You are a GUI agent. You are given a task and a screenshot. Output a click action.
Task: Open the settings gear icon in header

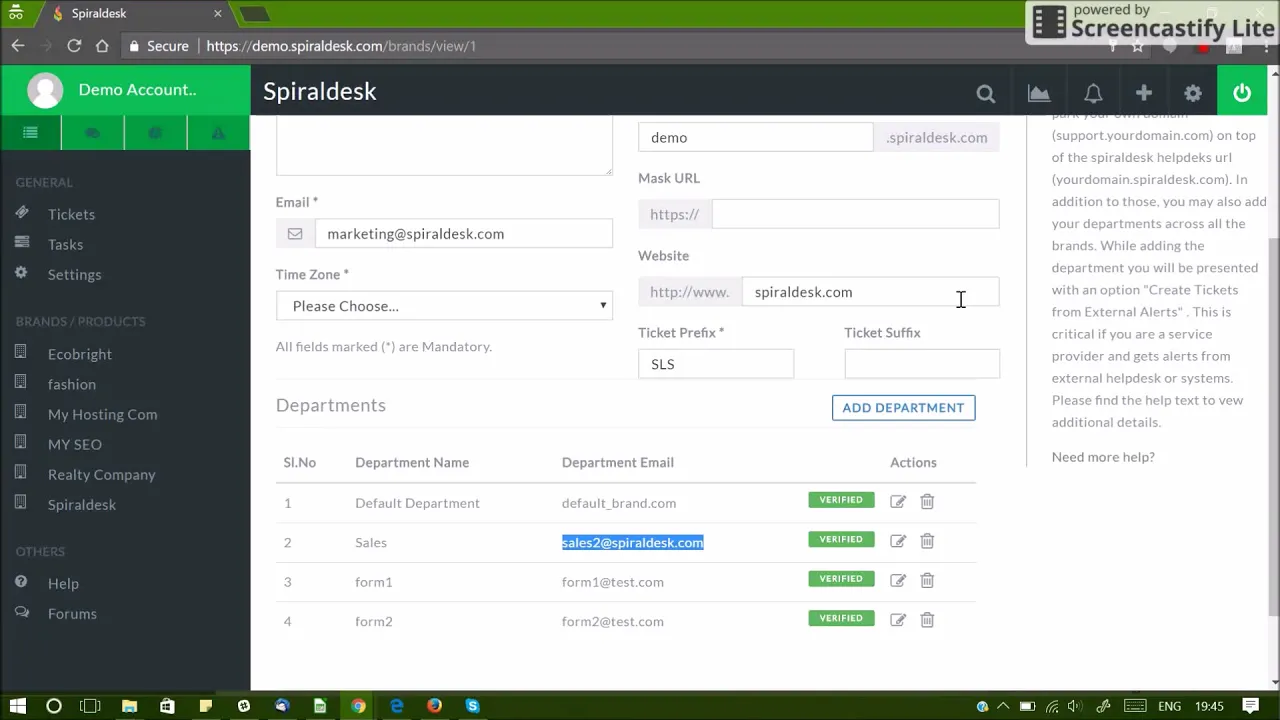point(1193,93)
